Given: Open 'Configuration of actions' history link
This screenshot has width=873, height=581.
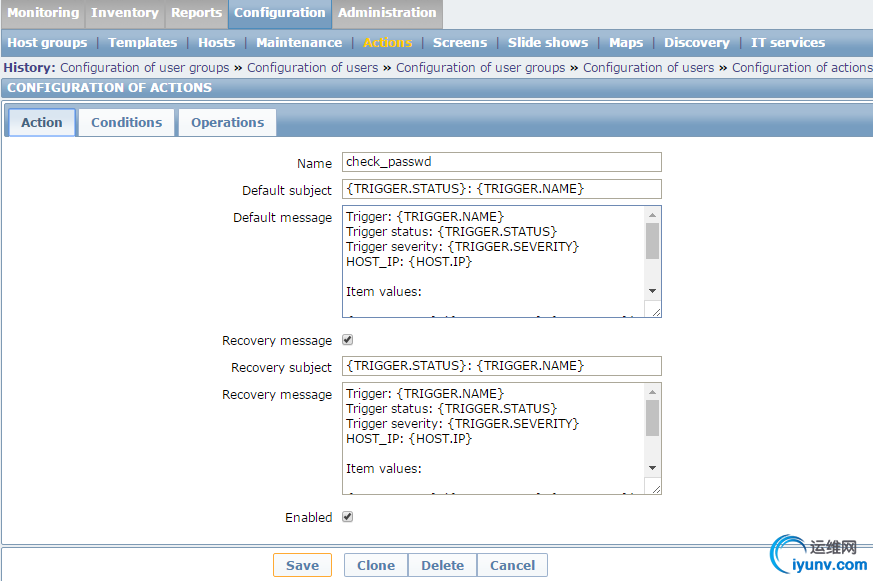Looking at the screenshot, I should [x=802, y=68].
